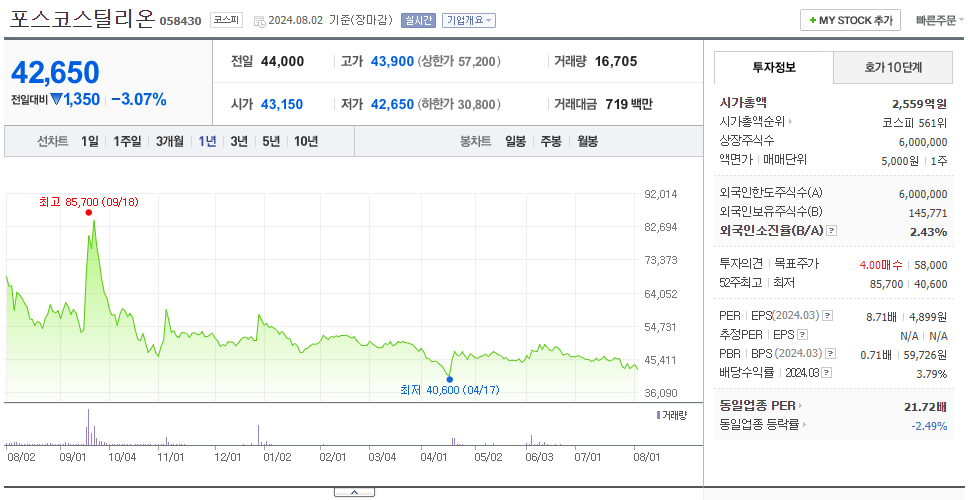Click the stock code 058430
The image size is (968, 500).
tap(180, 21)
